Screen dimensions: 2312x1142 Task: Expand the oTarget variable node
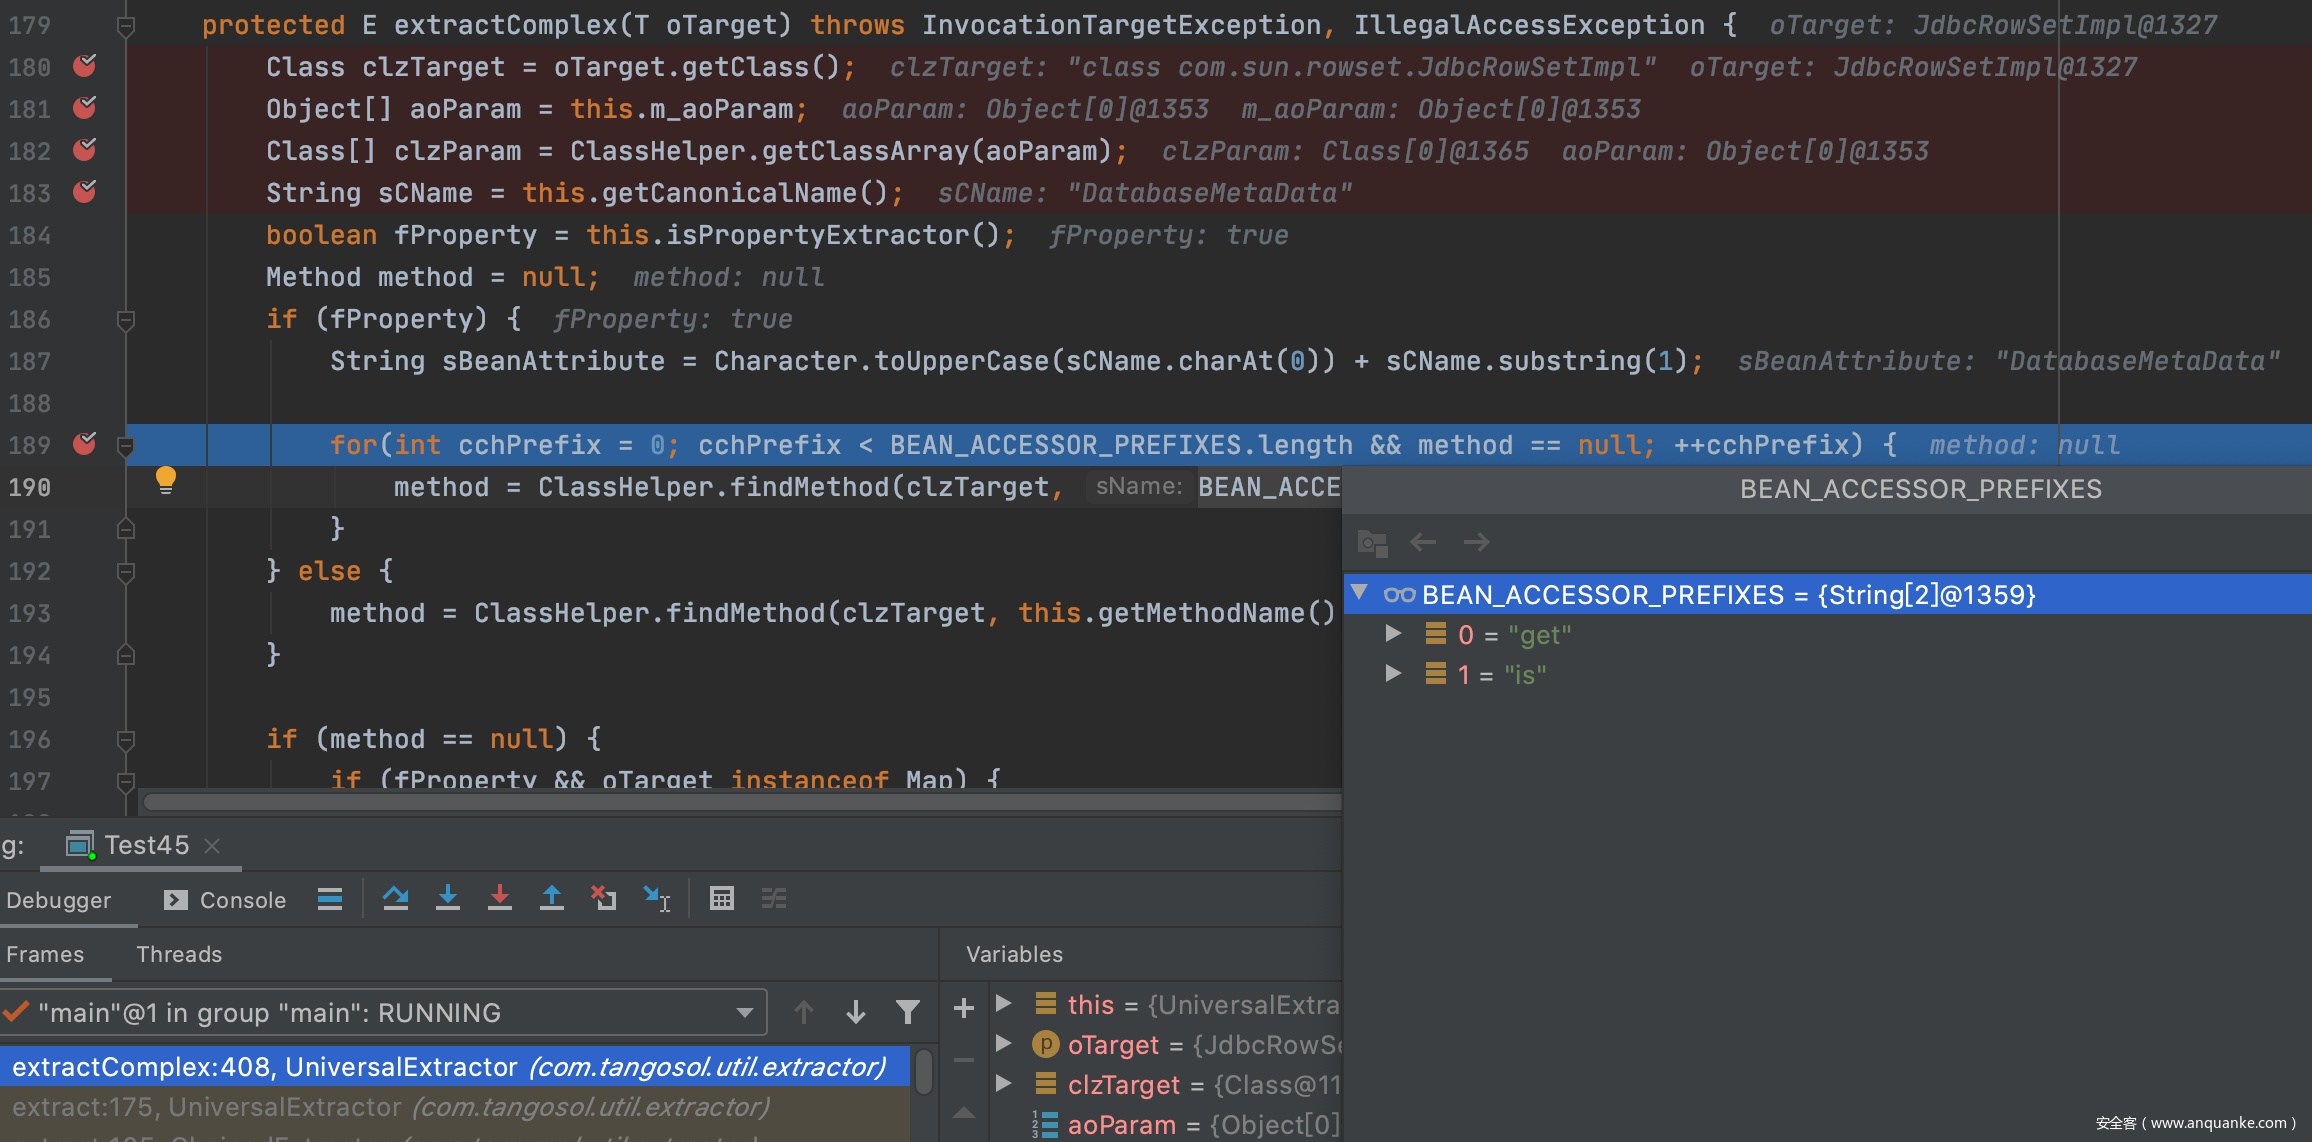[1004, 1044]
